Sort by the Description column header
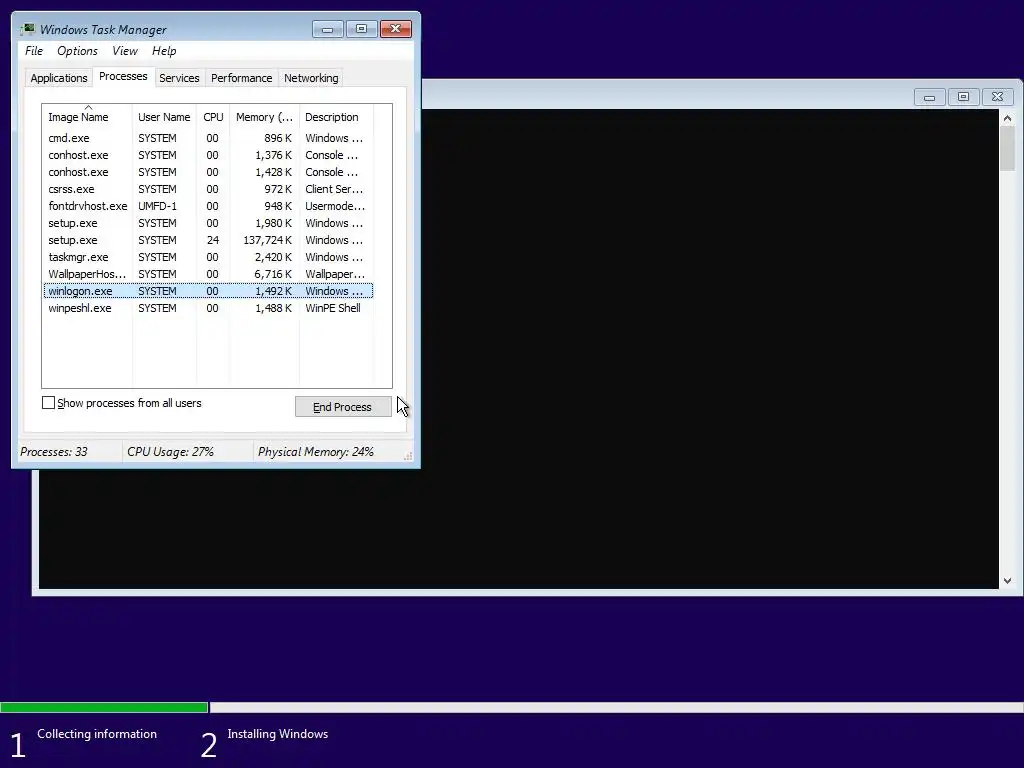Viewport: 1024px width, 768px height. coord(336,117)
